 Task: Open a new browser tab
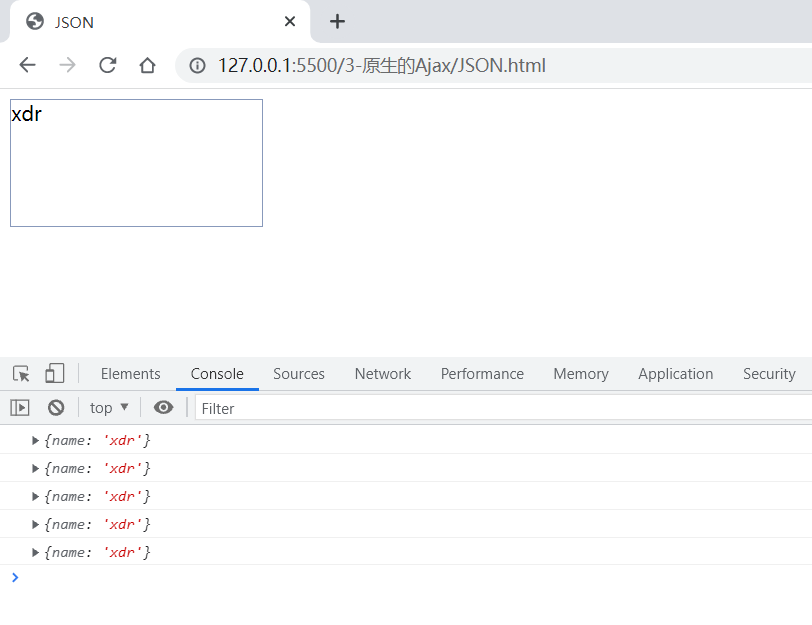[x=337, y=22]
